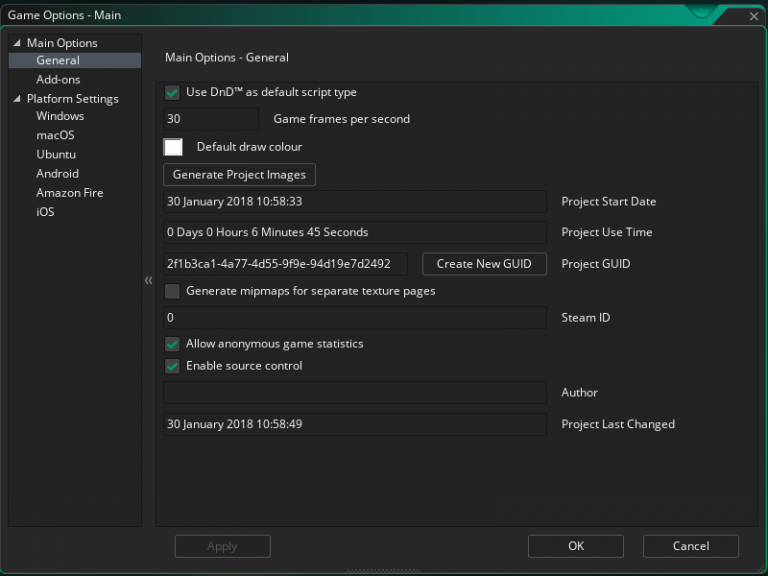Close the Game Options window
Image resolution: width=768 pixels, height=576 pixels.
[754, 16]
